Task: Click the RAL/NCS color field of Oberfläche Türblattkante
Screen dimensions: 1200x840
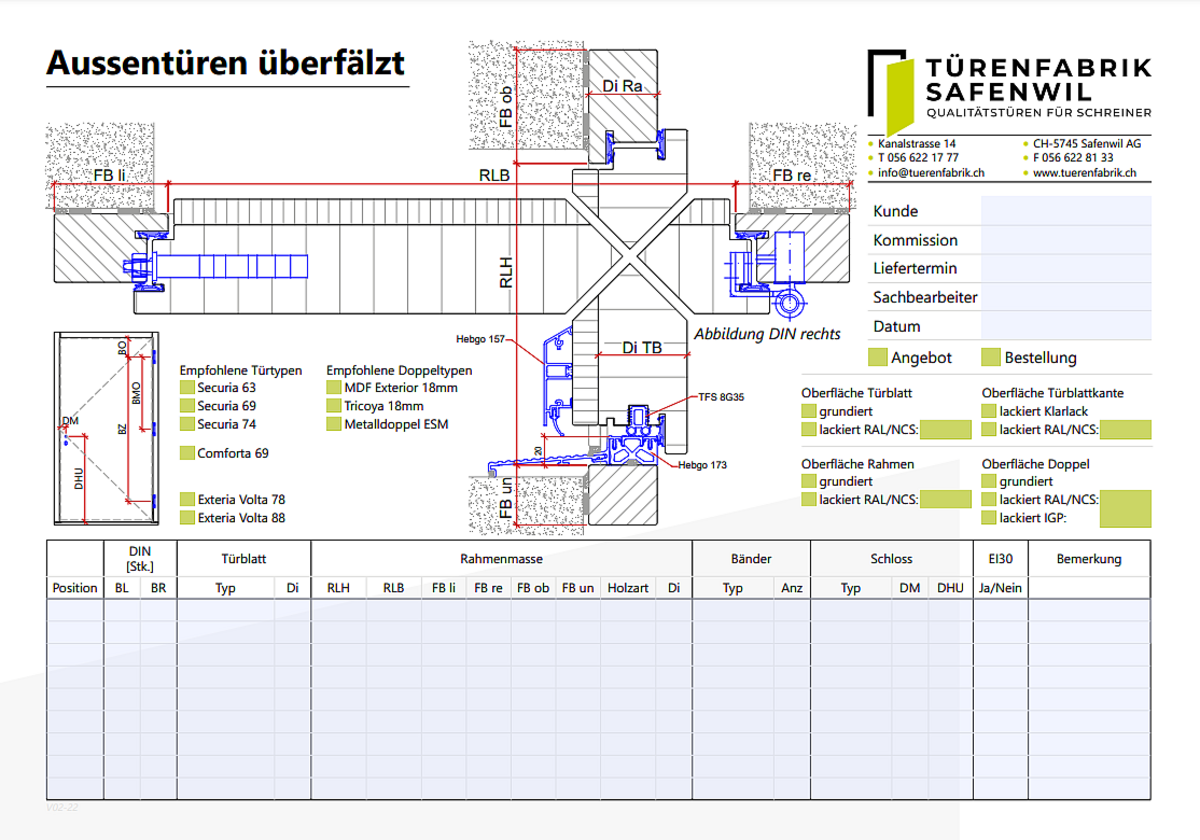Action: (x=1126, y=430)
